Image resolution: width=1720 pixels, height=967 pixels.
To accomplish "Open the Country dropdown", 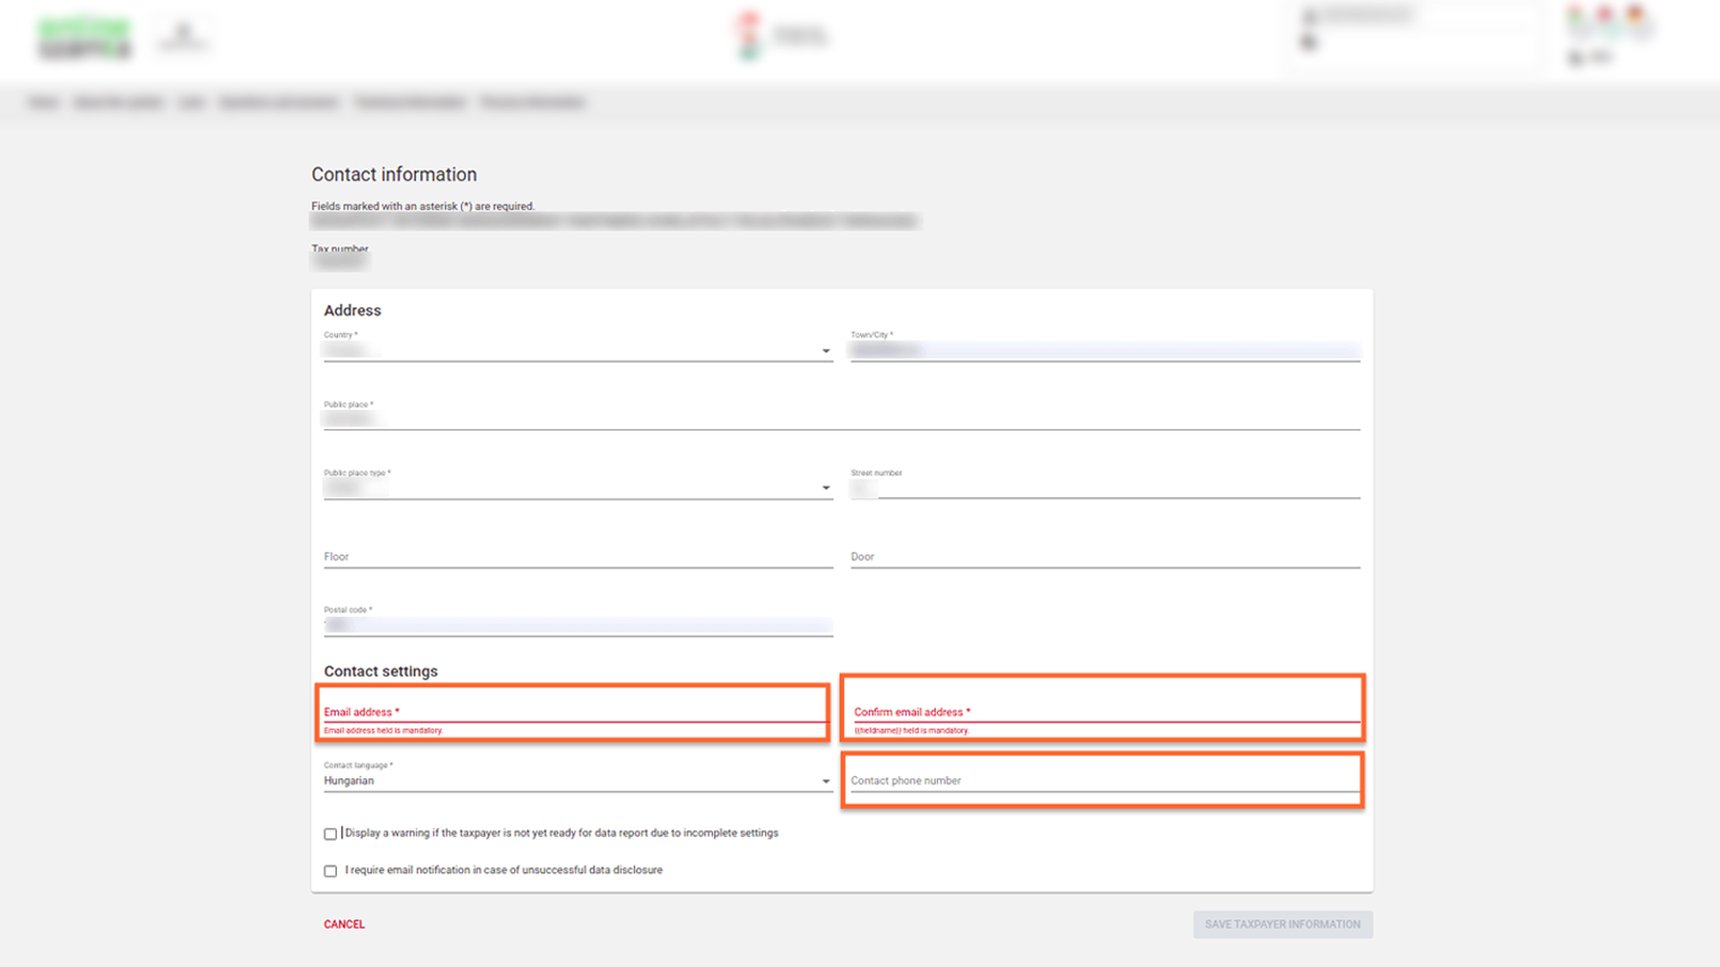I will [x=826, y=350].
